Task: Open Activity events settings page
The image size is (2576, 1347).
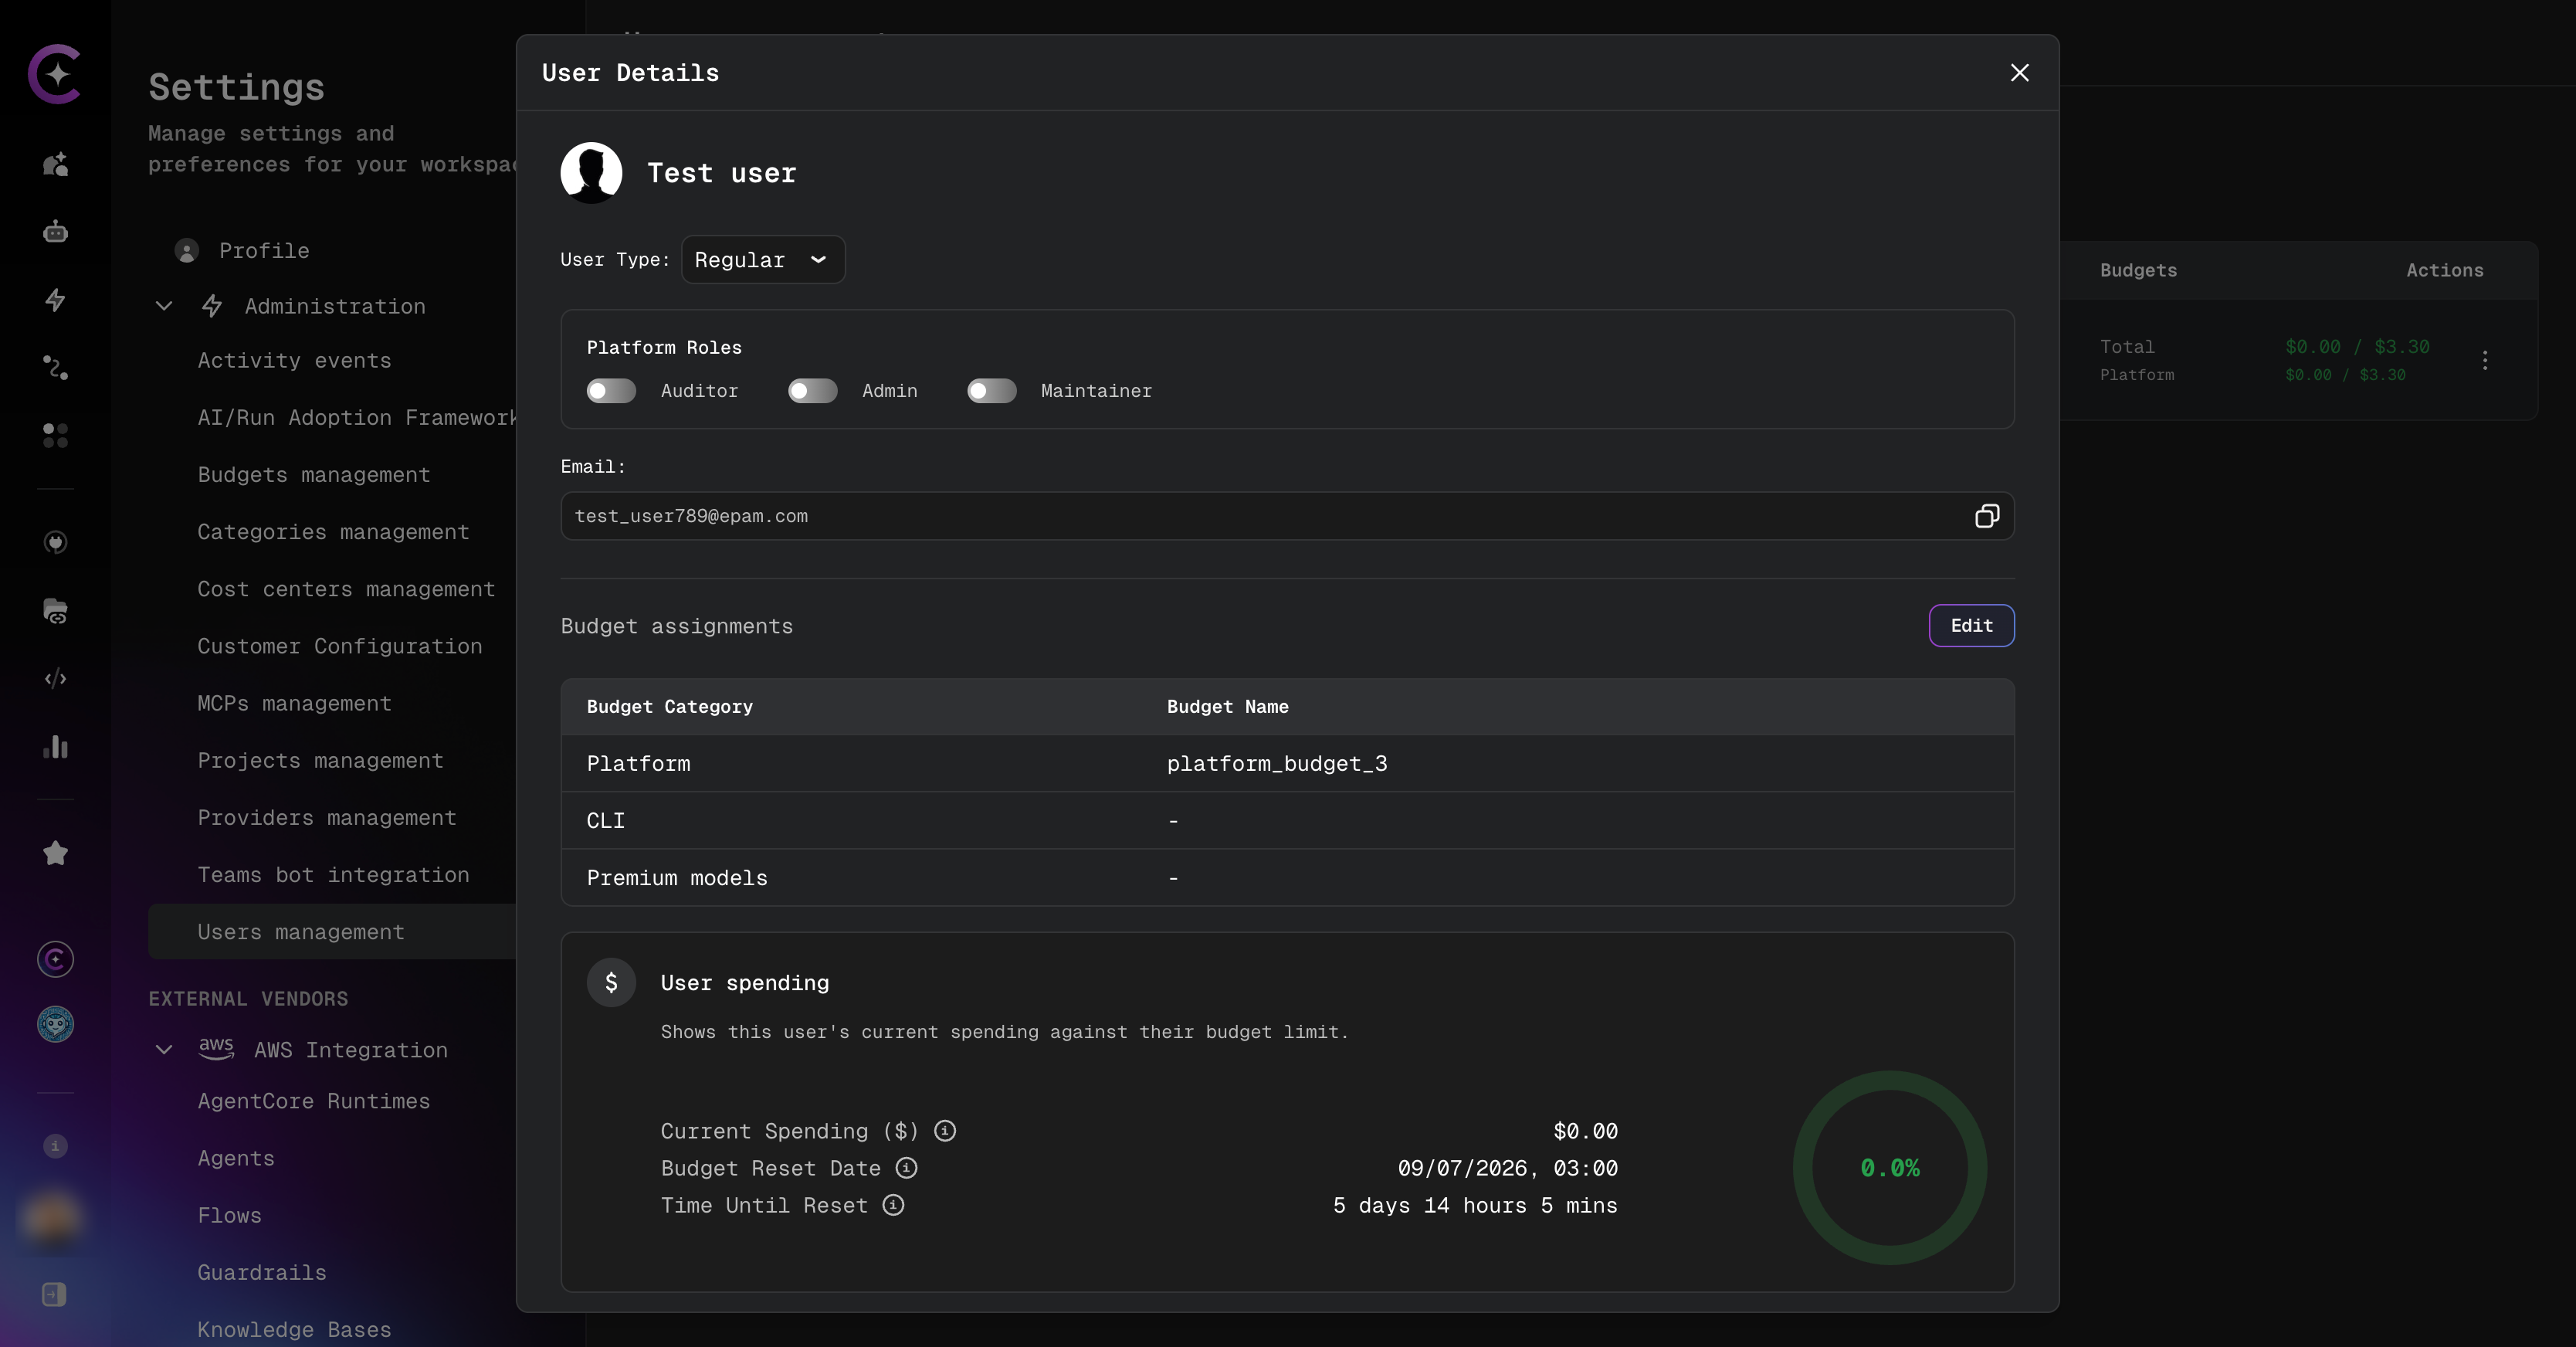Action: pyautogui.click(x=294, y=361)
